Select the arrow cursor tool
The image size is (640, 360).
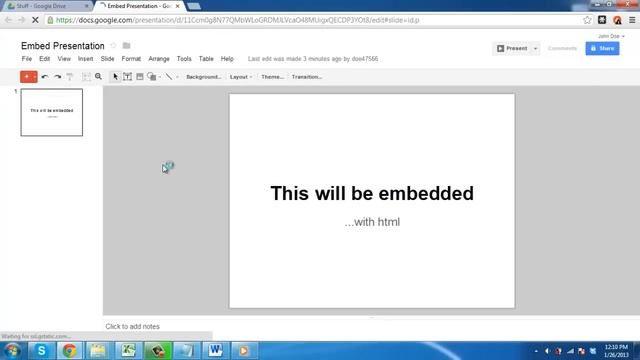point(115,77)
